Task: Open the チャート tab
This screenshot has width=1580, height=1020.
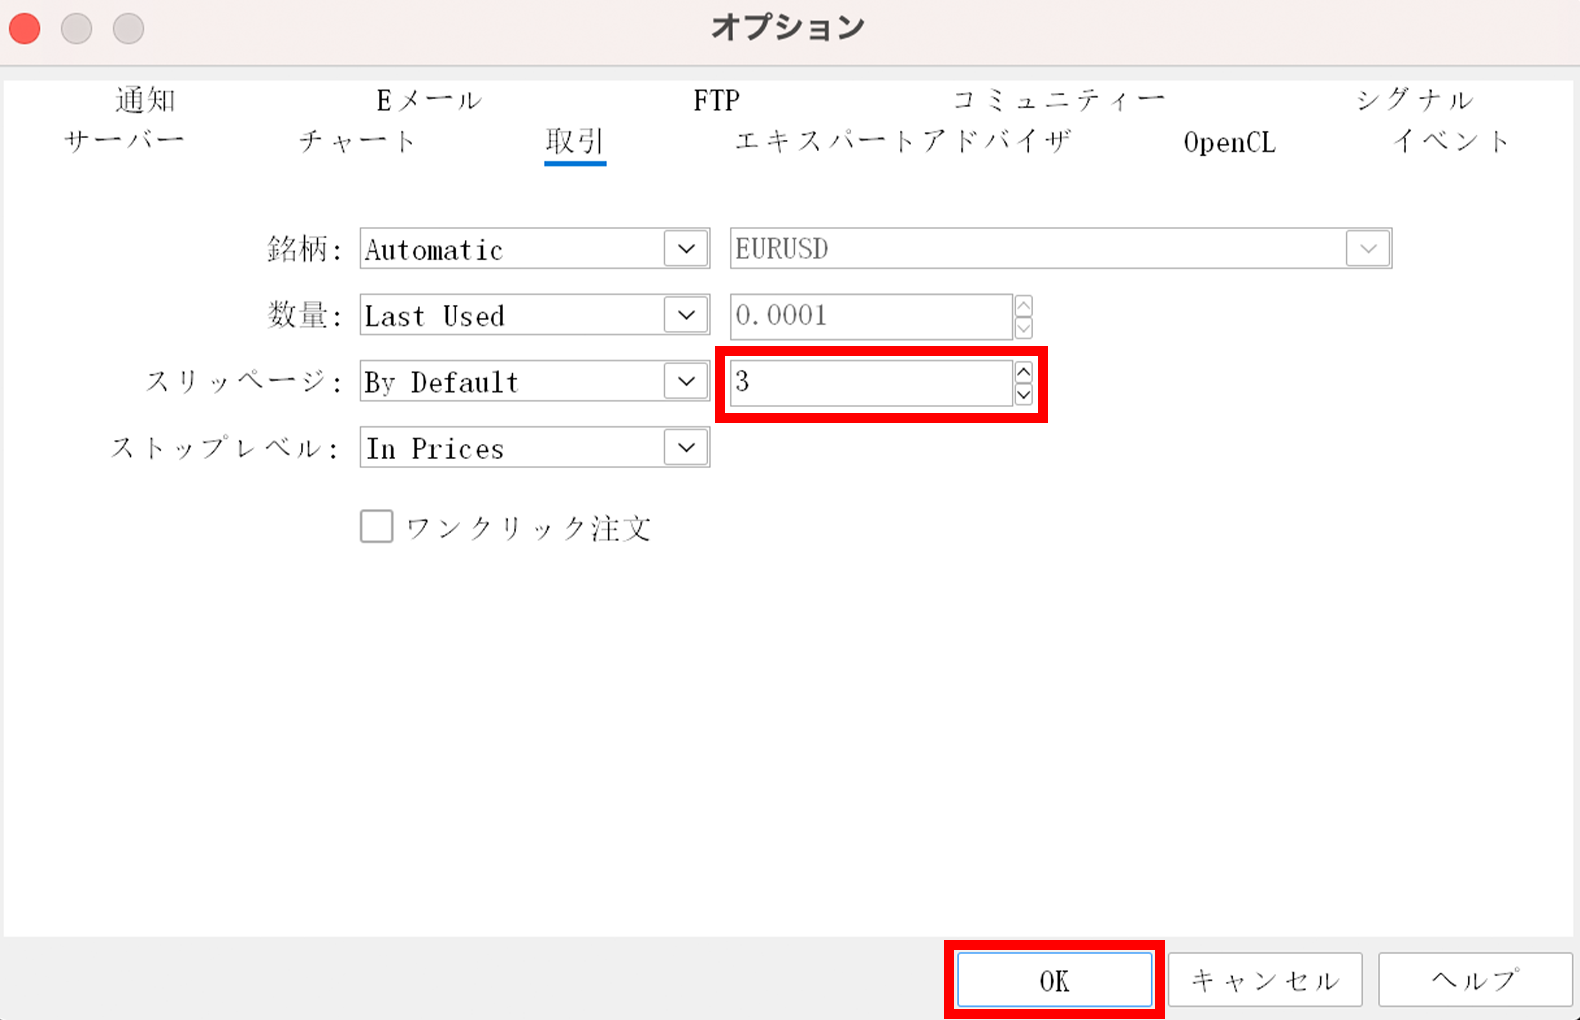Action: (357, 141)
